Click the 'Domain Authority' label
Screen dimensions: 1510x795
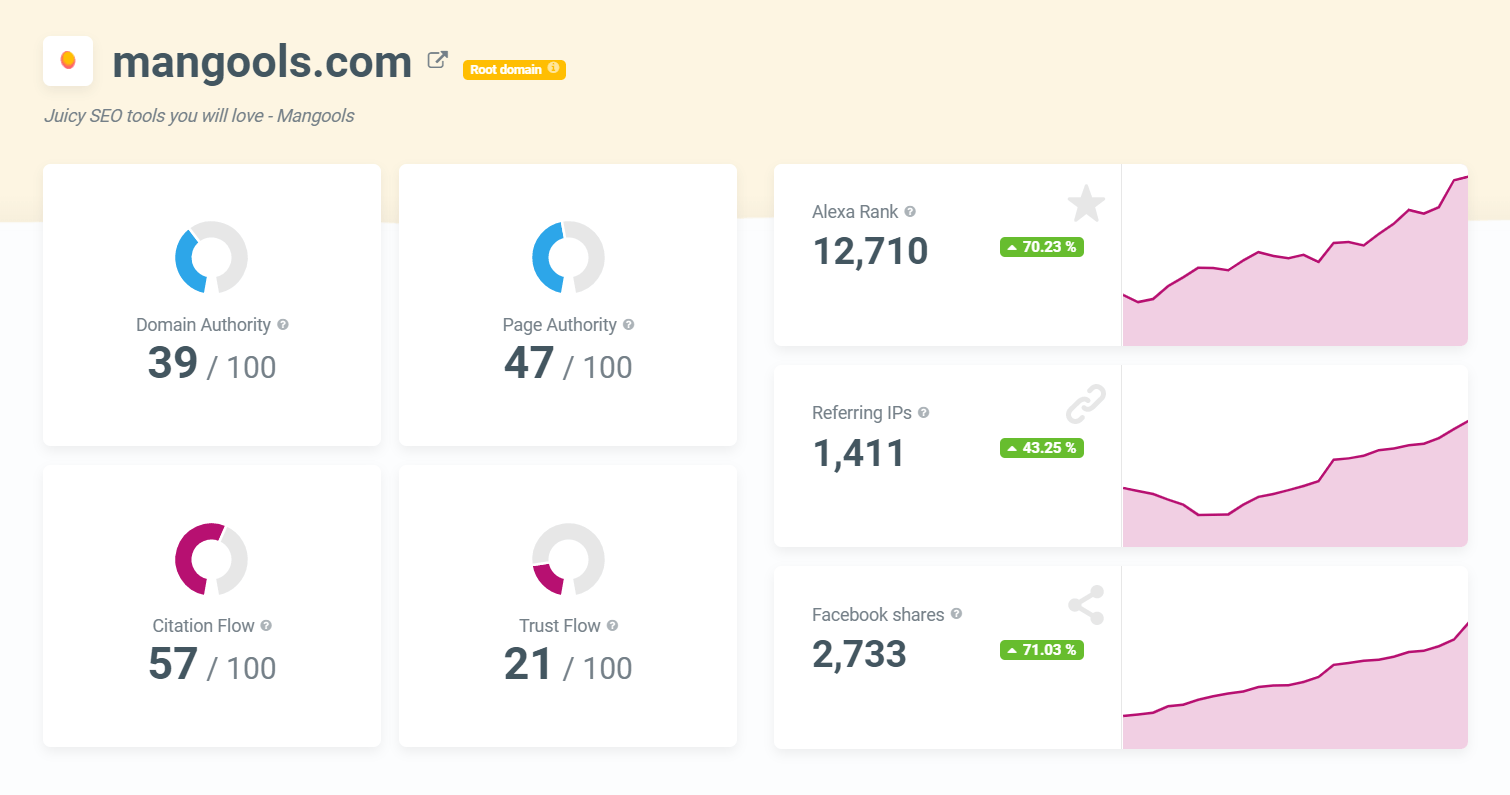[x=203, y=325]
